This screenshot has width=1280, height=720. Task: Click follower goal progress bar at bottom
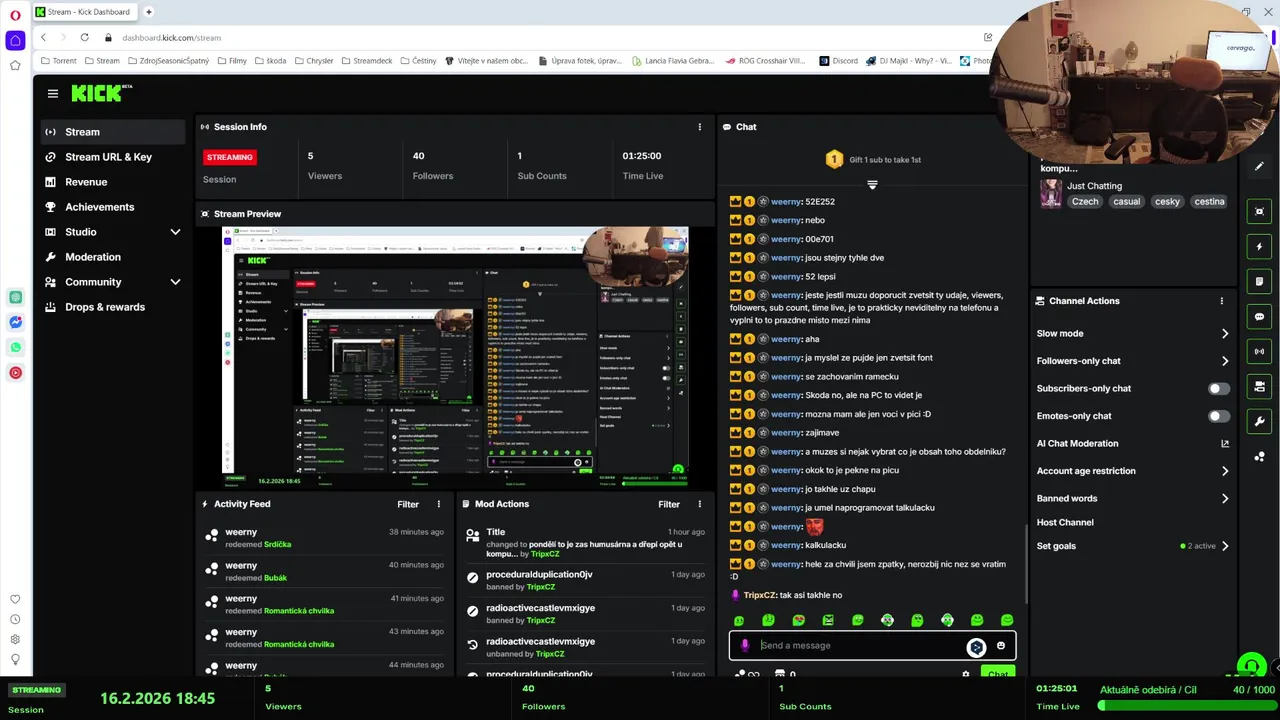click(x=1186, y=706)
